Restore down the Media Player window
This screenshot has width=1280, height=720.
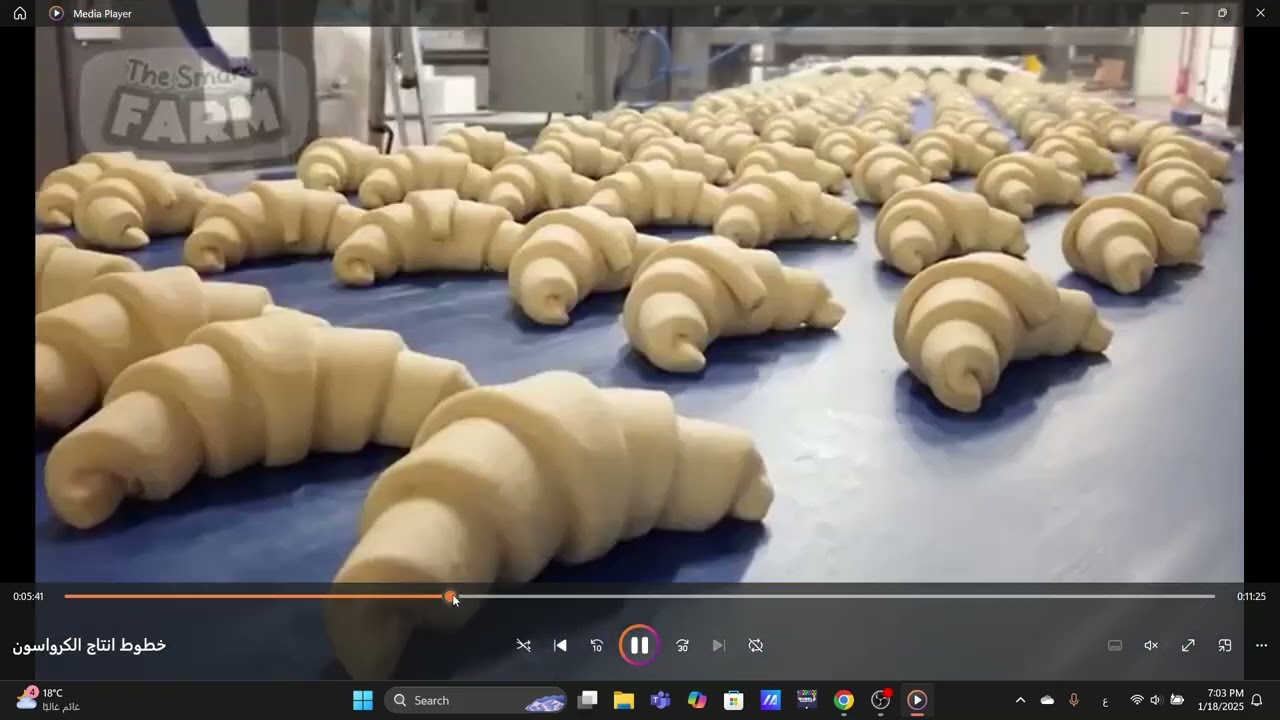[x=1222, y=13]
